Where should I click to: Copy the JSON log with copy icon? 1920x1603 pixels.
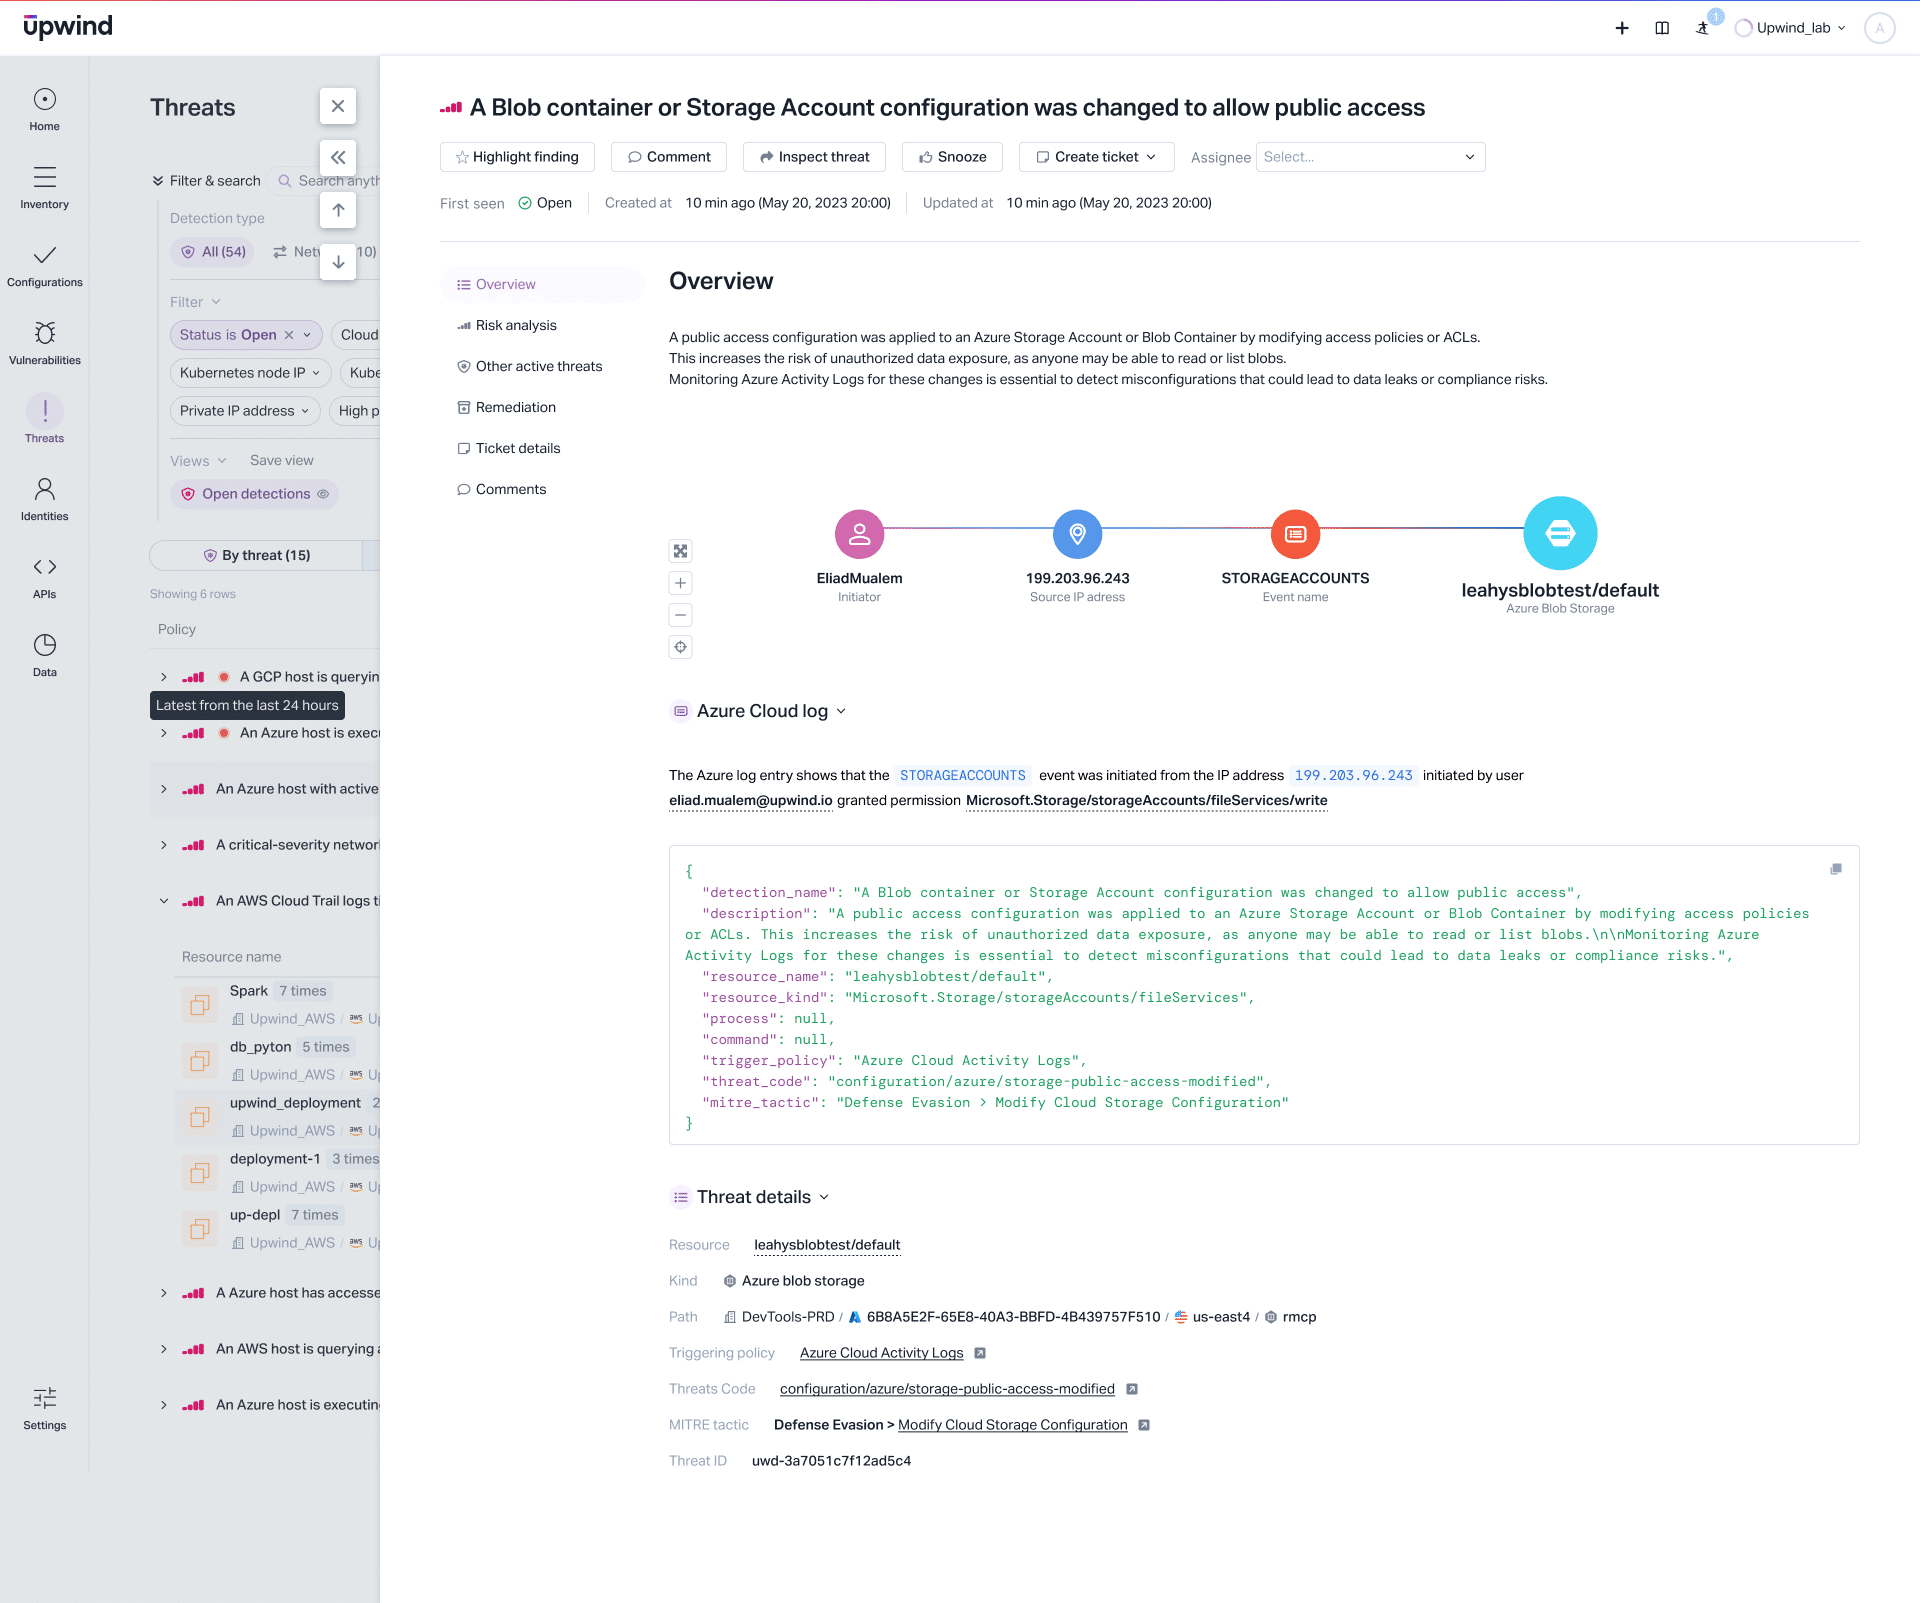[1835, 869]
